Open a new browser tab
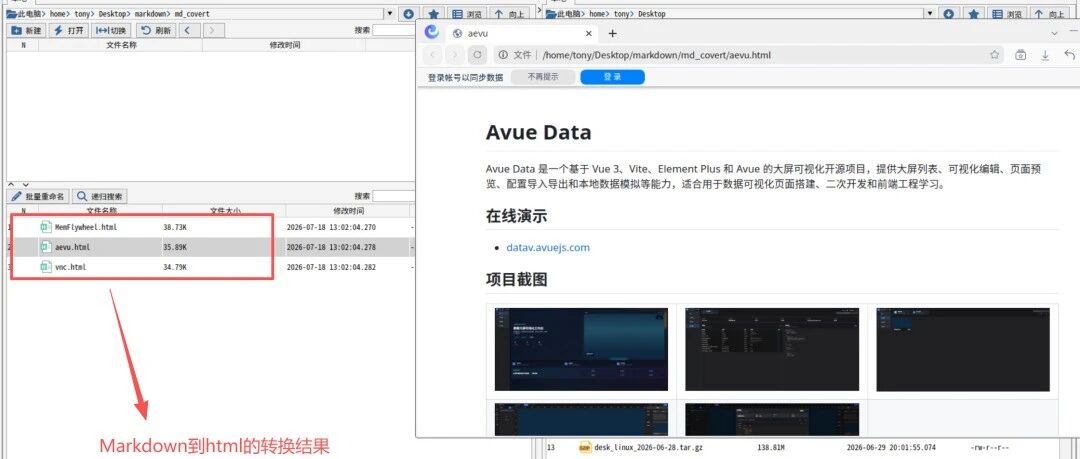The width and height of the screenshot is (1080, 459). click(x=612, y=33)
